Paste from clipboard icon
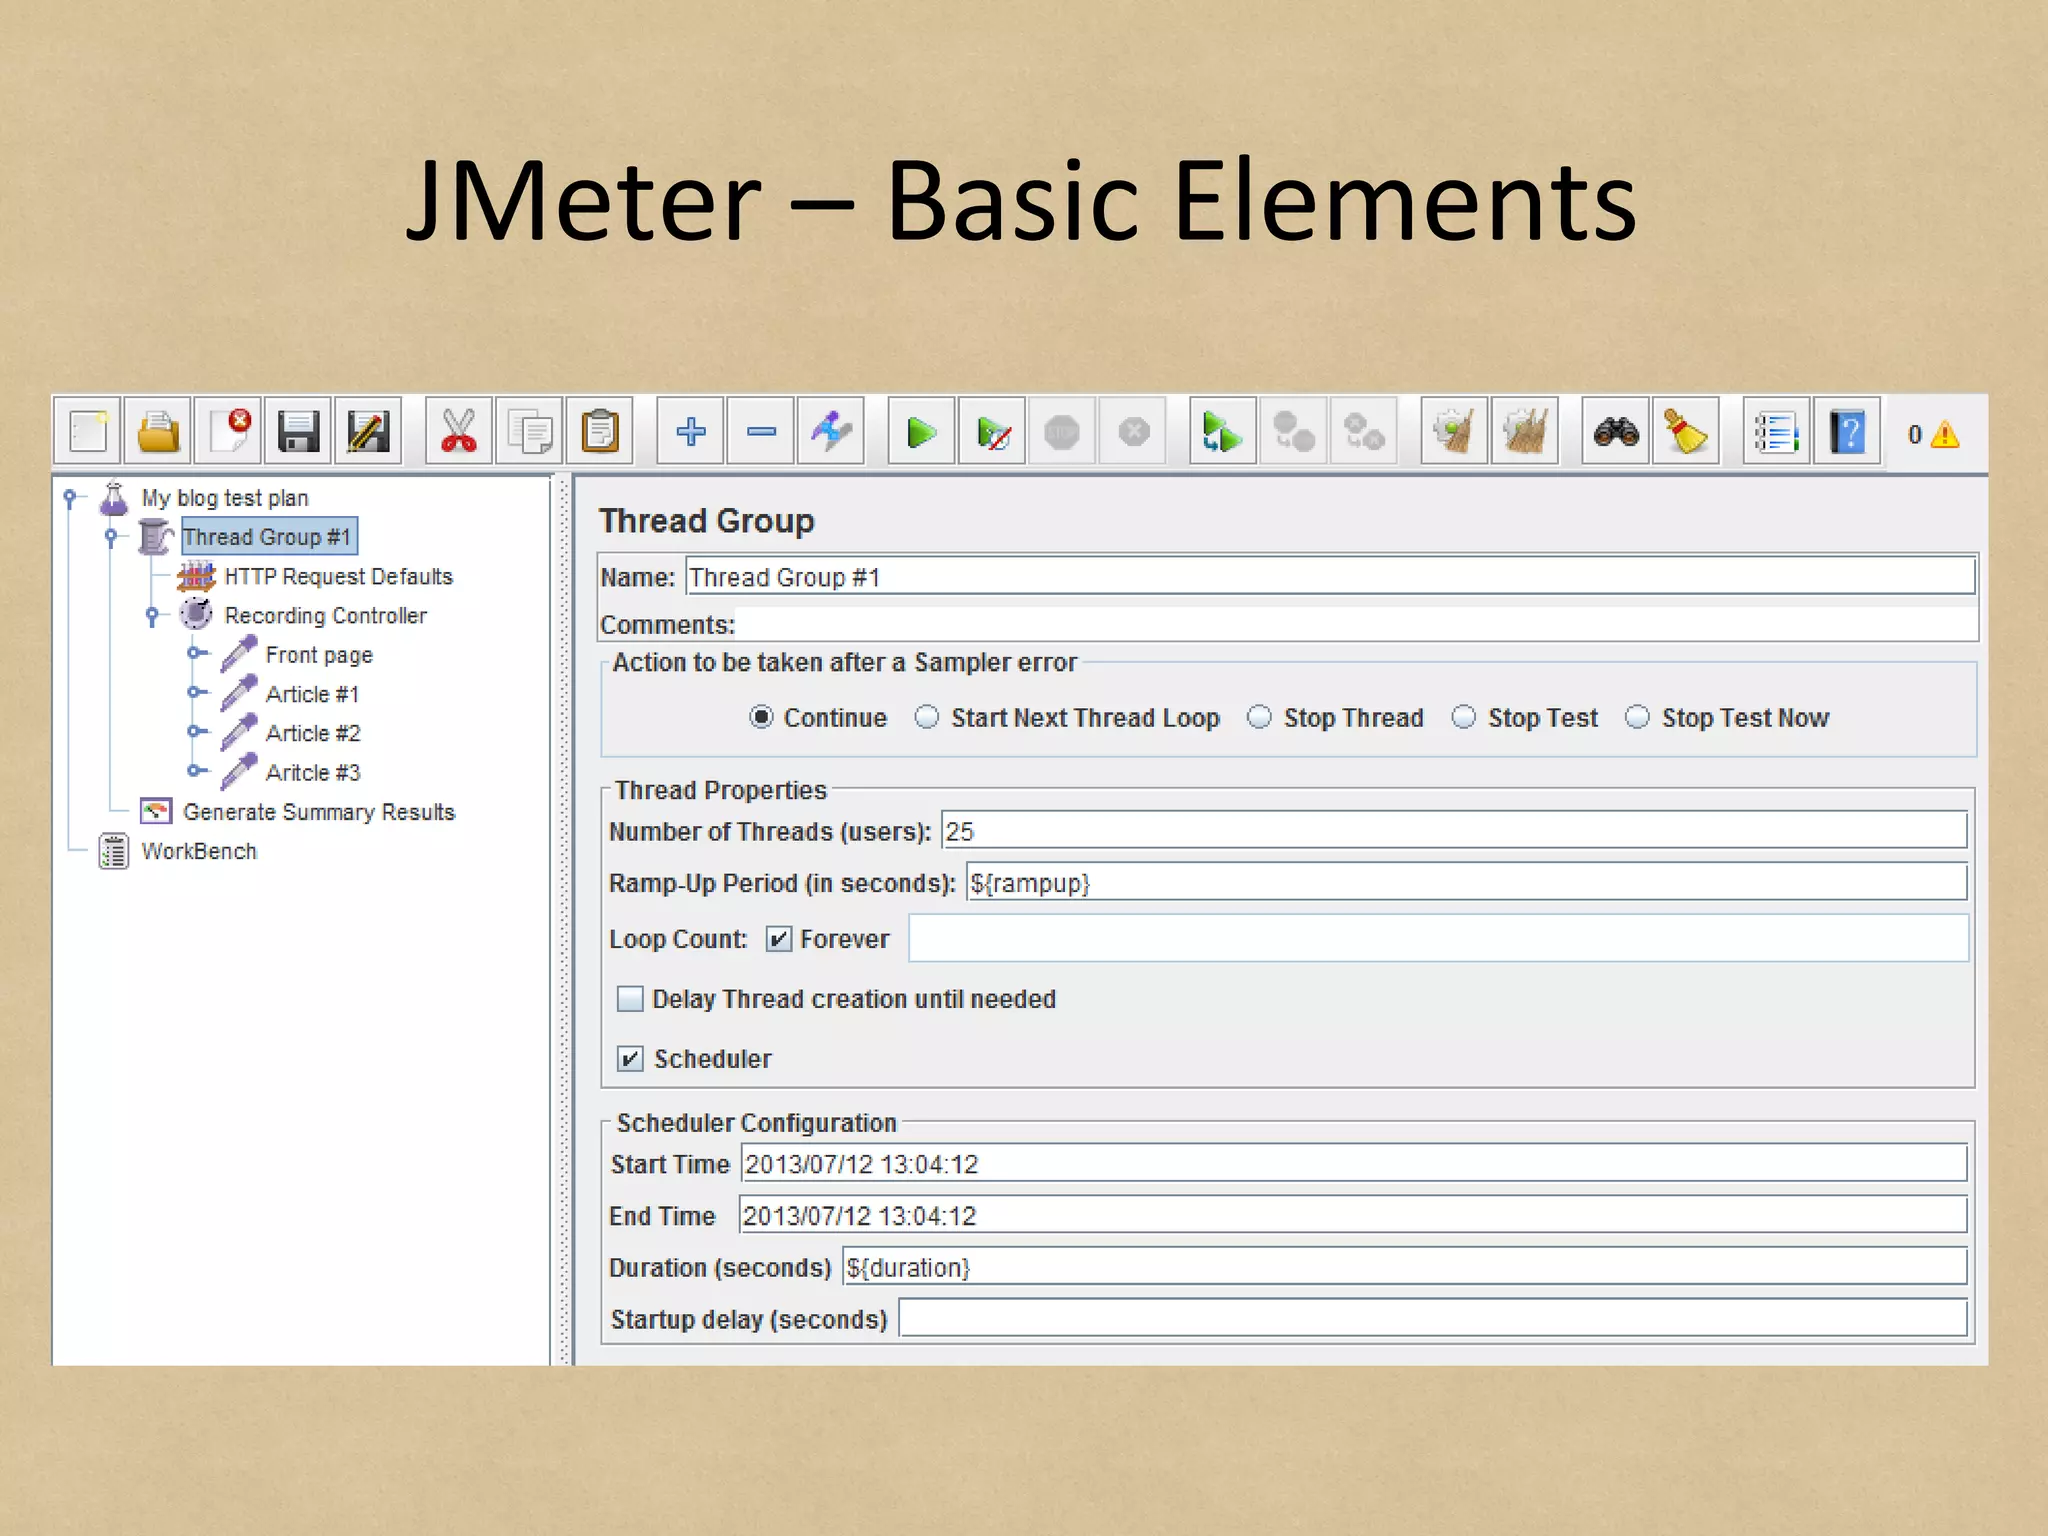2048x1536 pixels. (599, 432)
